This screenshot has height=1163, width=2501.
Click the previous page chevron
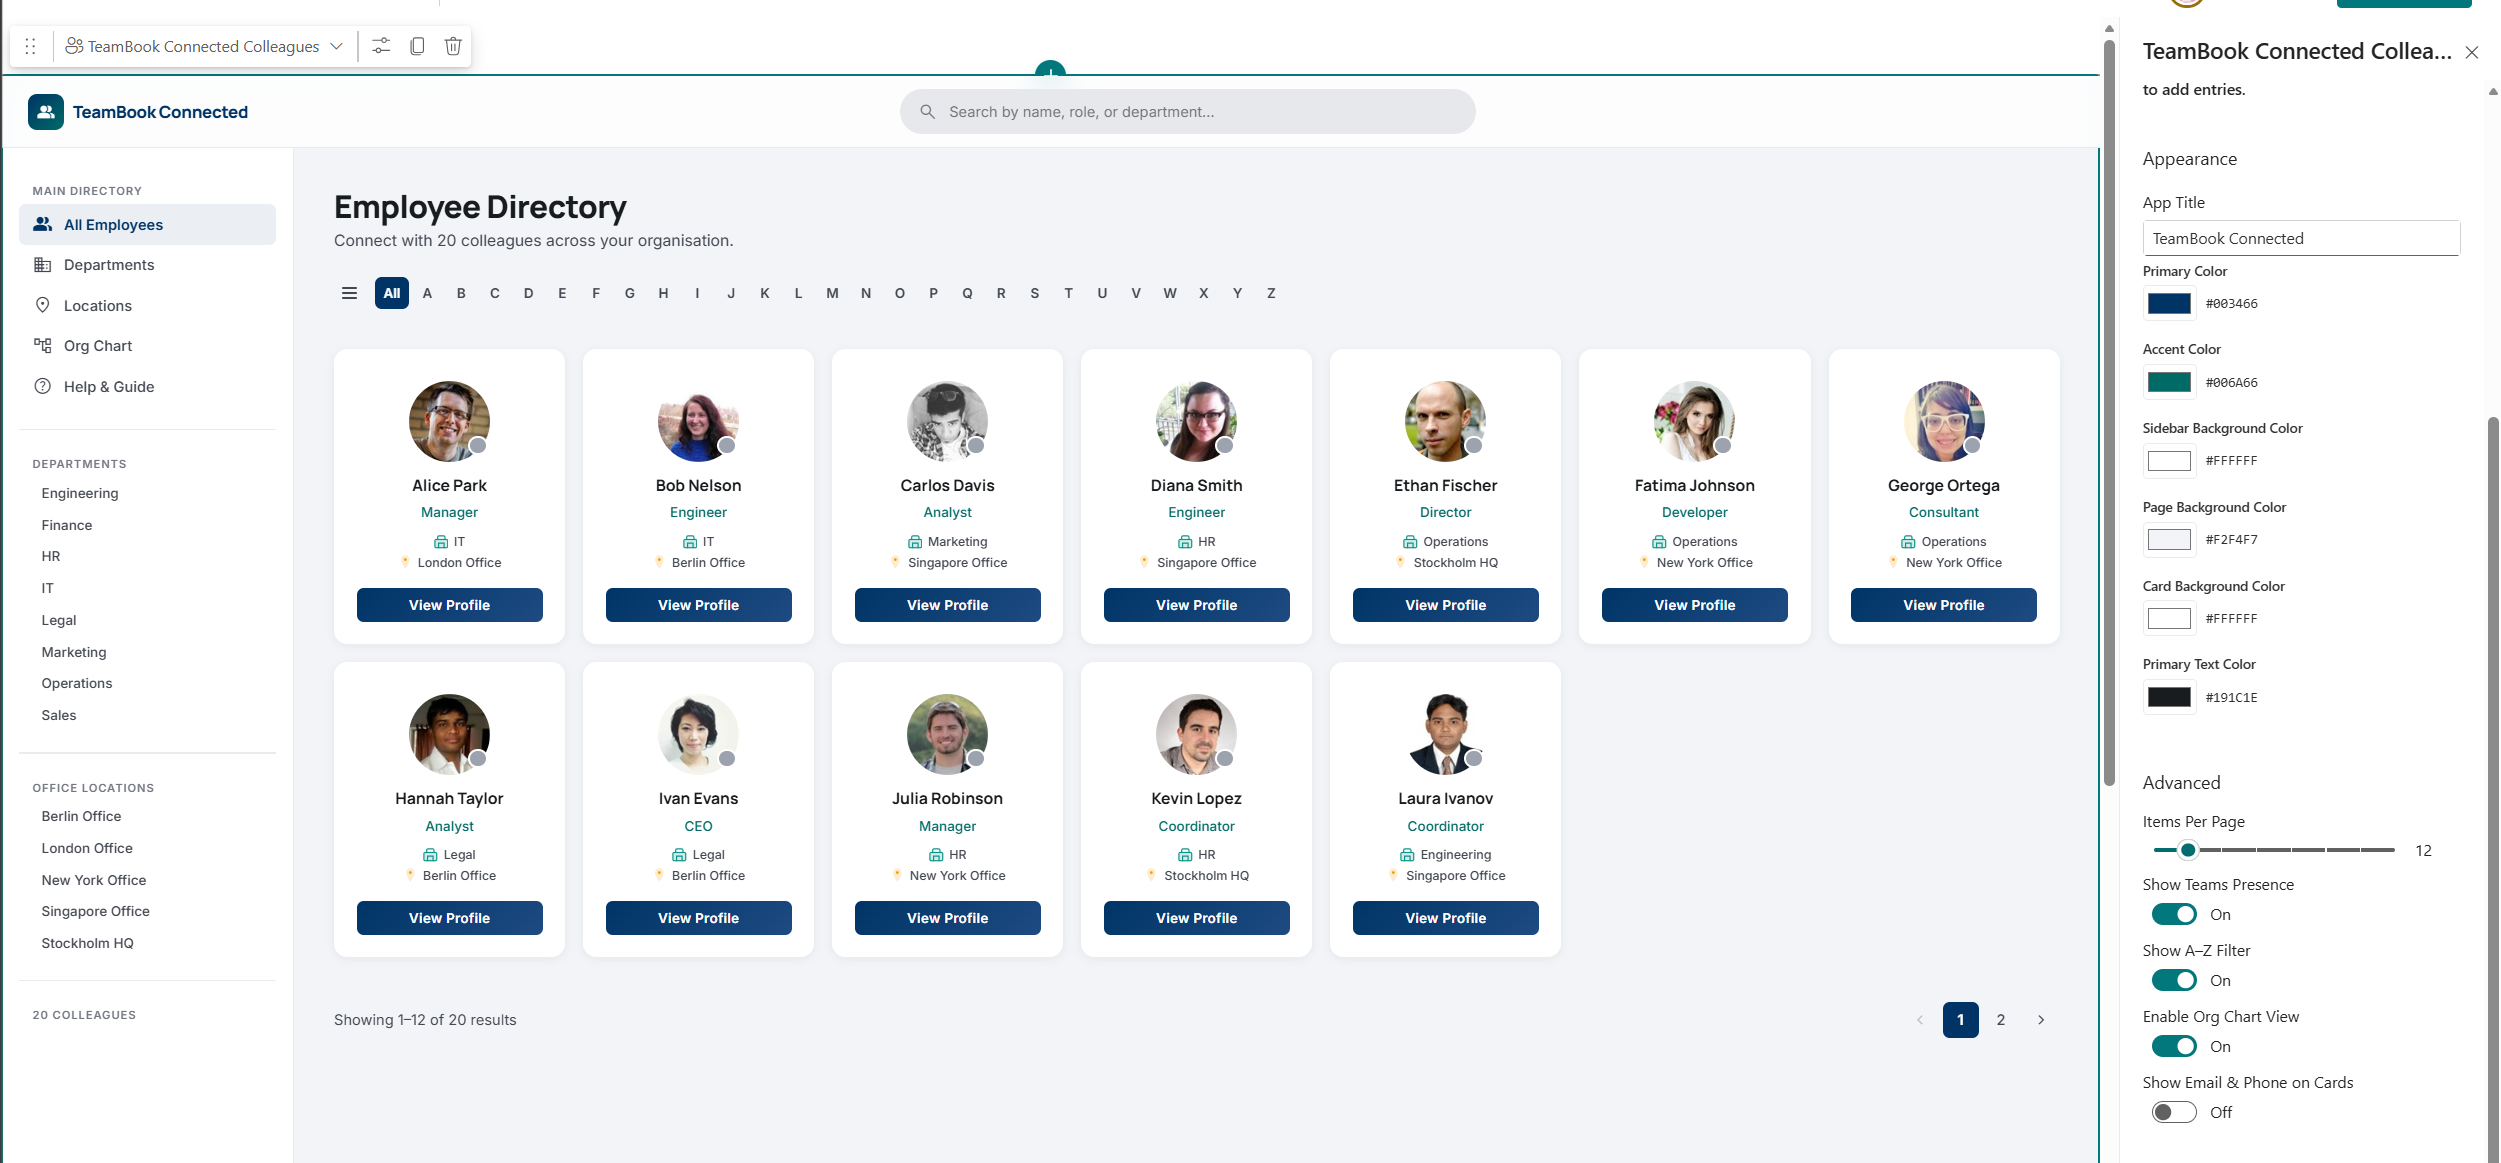1919,1020
